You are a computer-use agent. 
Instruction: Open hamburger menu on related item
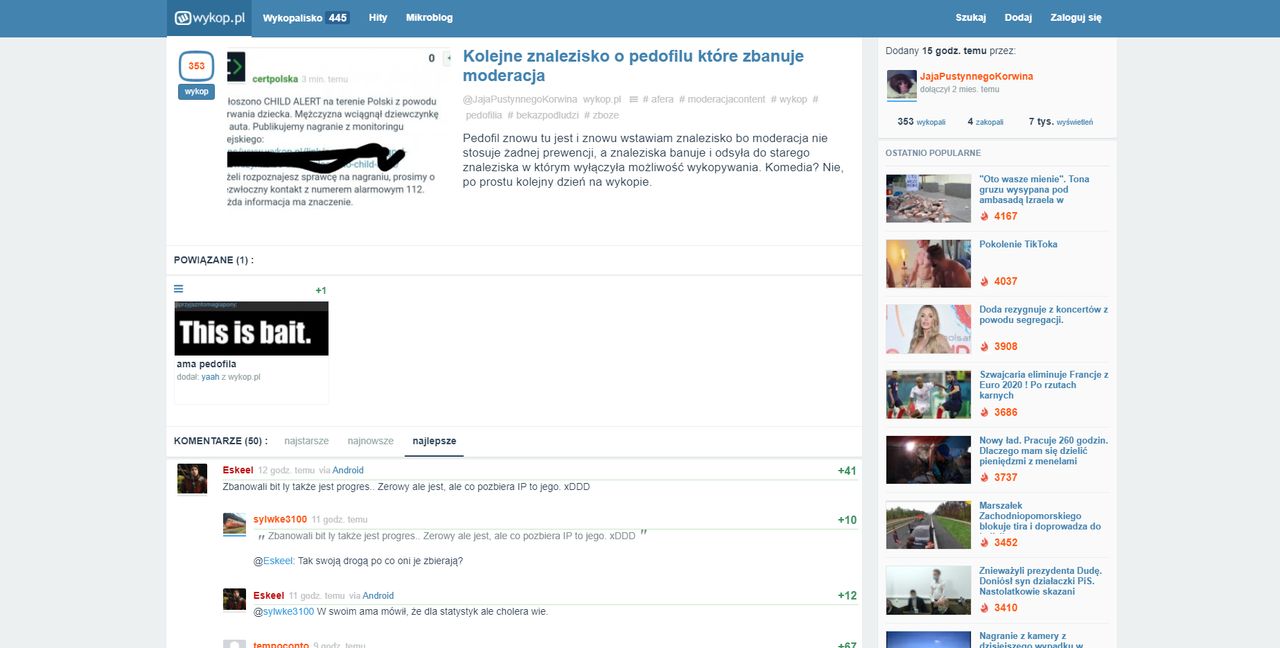tap(179, 289)
